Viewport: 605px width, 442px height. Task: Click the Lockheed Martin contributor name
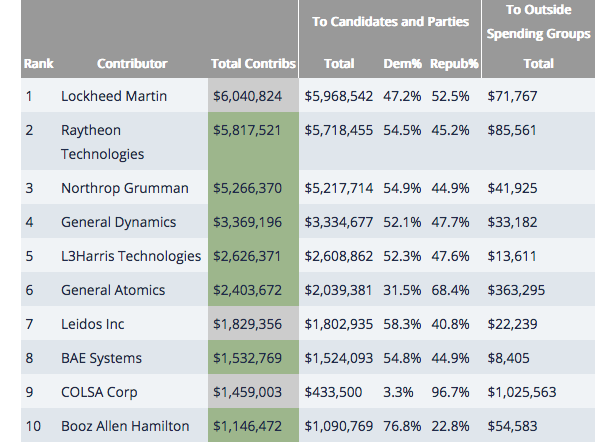114,96
